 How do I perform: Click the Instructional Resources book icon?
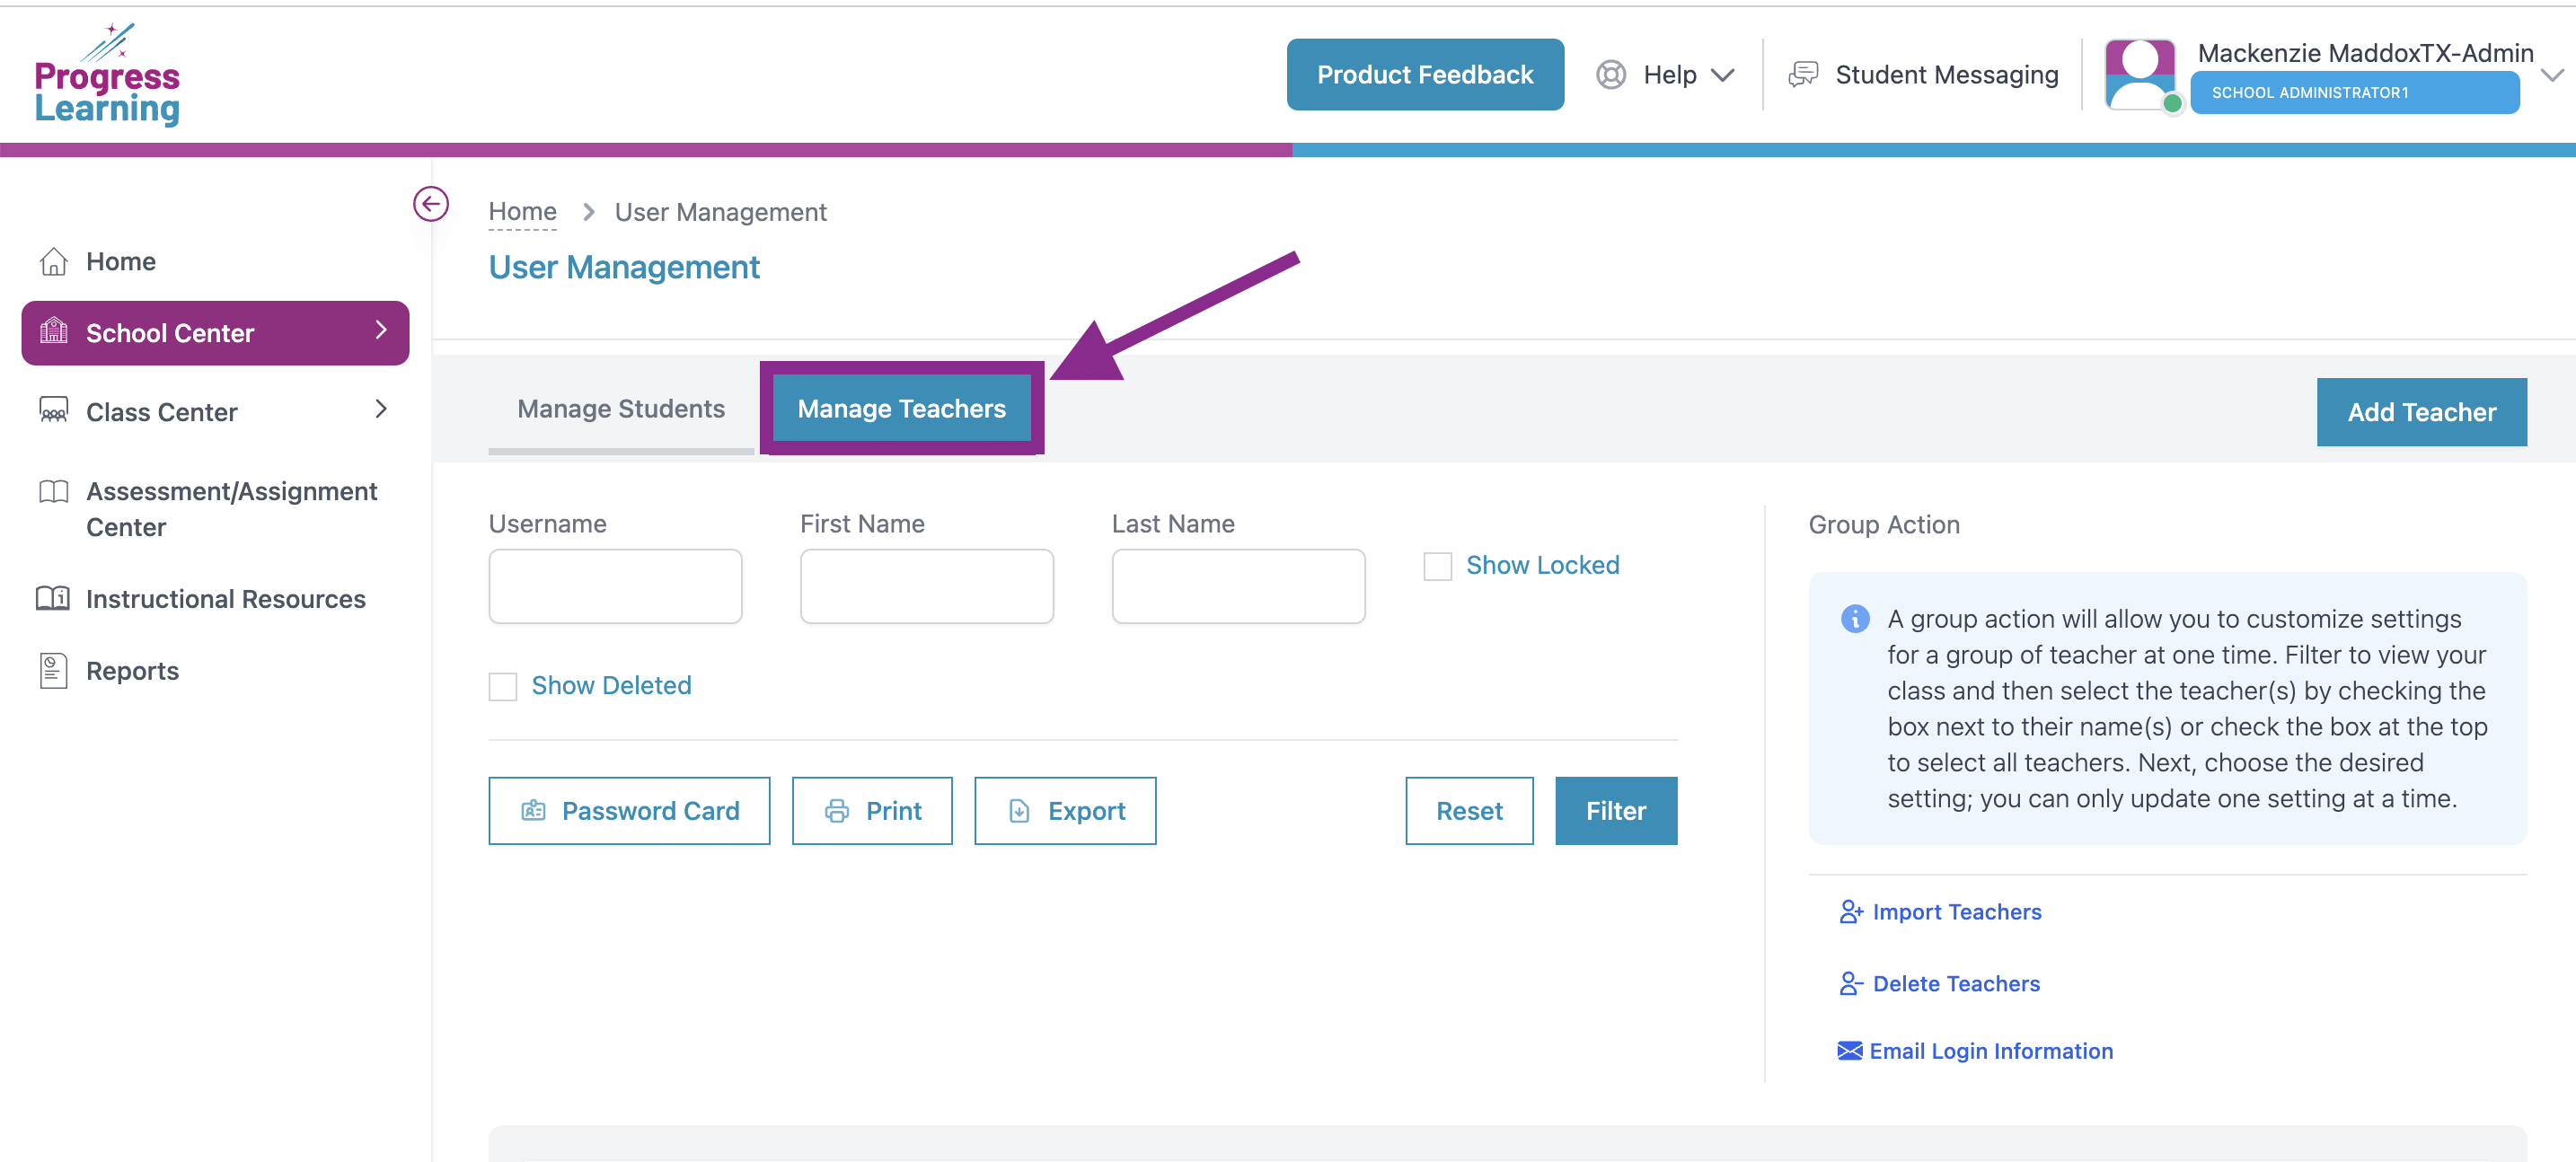tap(53, 598)
